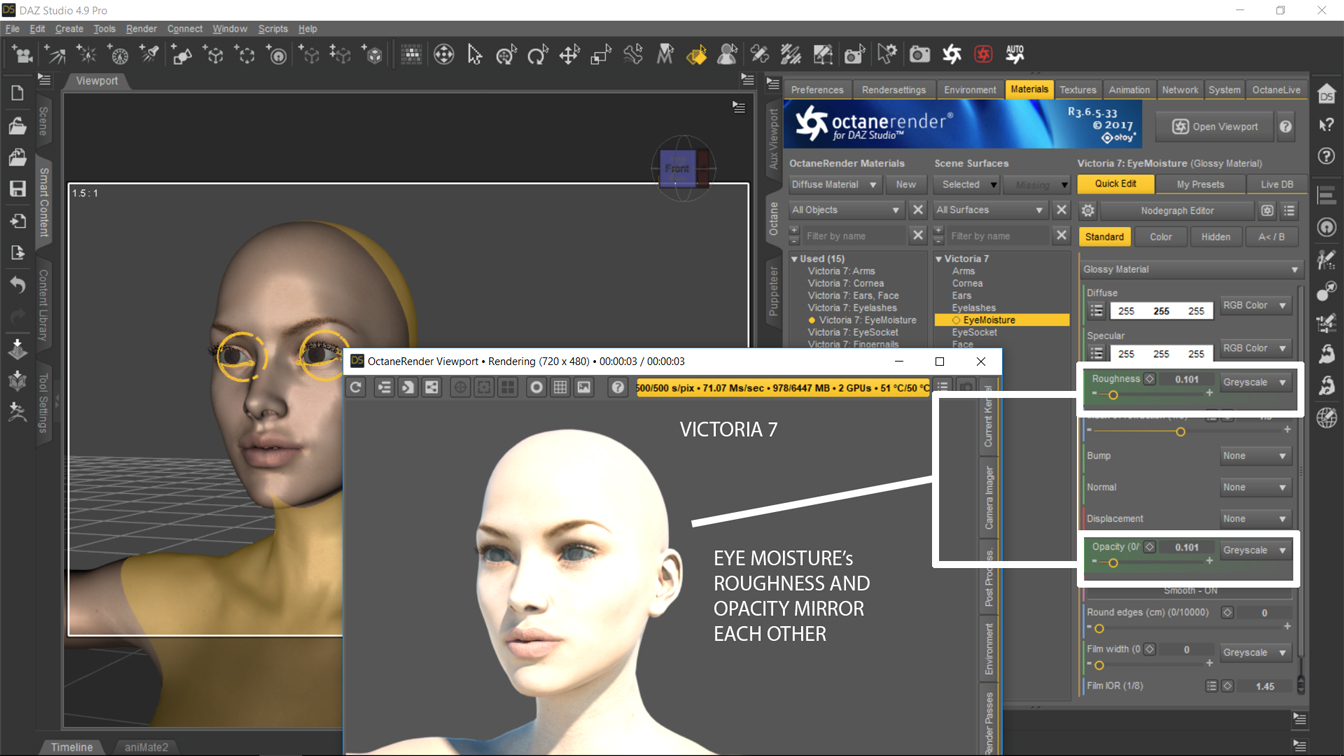Click the Save file icon in left sidebar

[17, 189]
